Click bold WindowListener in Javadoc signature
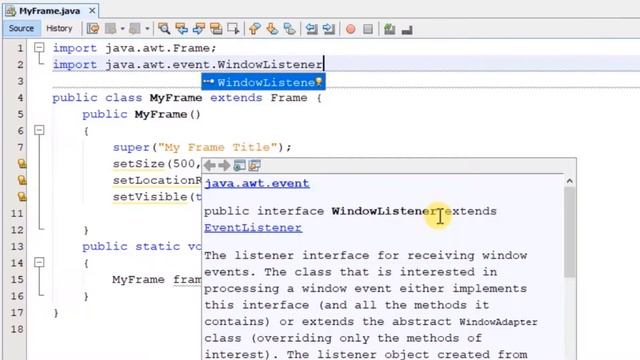This screenshot has height=360, width=640. pos(384,211)
